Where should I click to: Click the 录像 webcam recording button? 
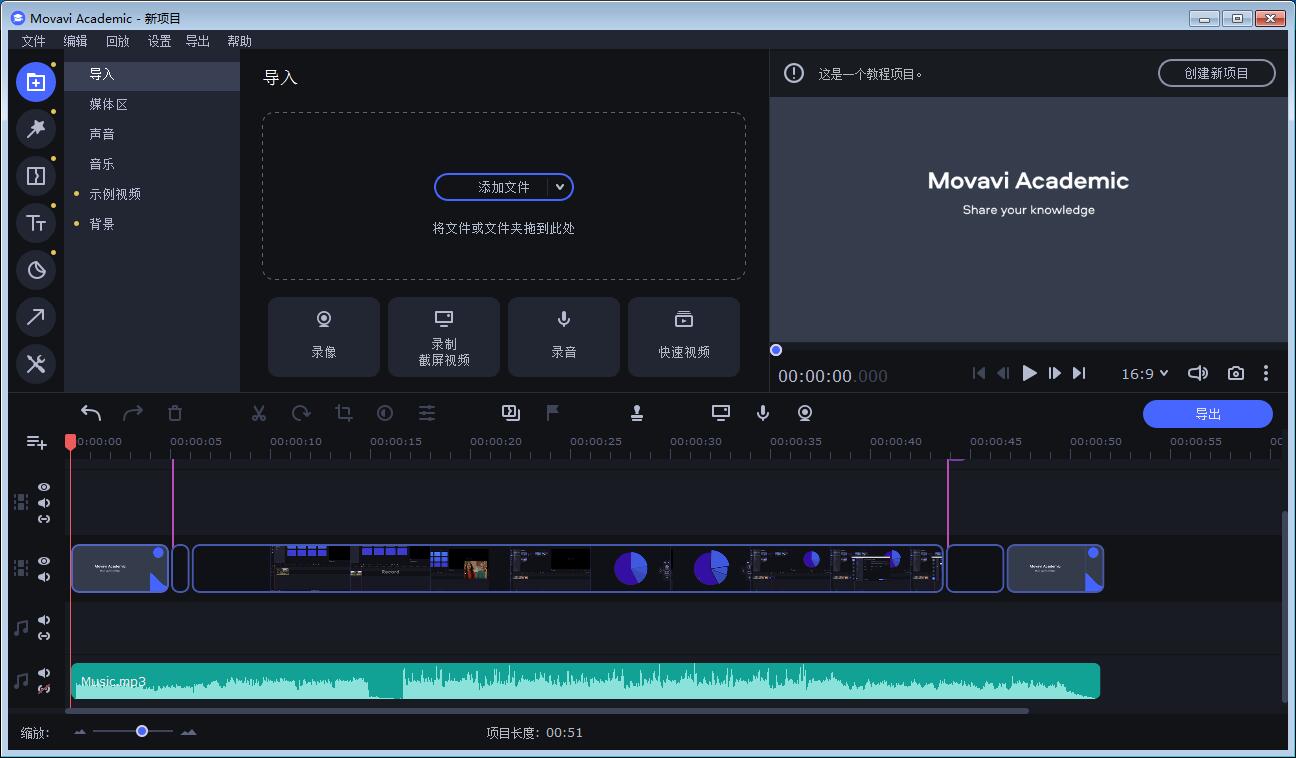tap(324, 337)
